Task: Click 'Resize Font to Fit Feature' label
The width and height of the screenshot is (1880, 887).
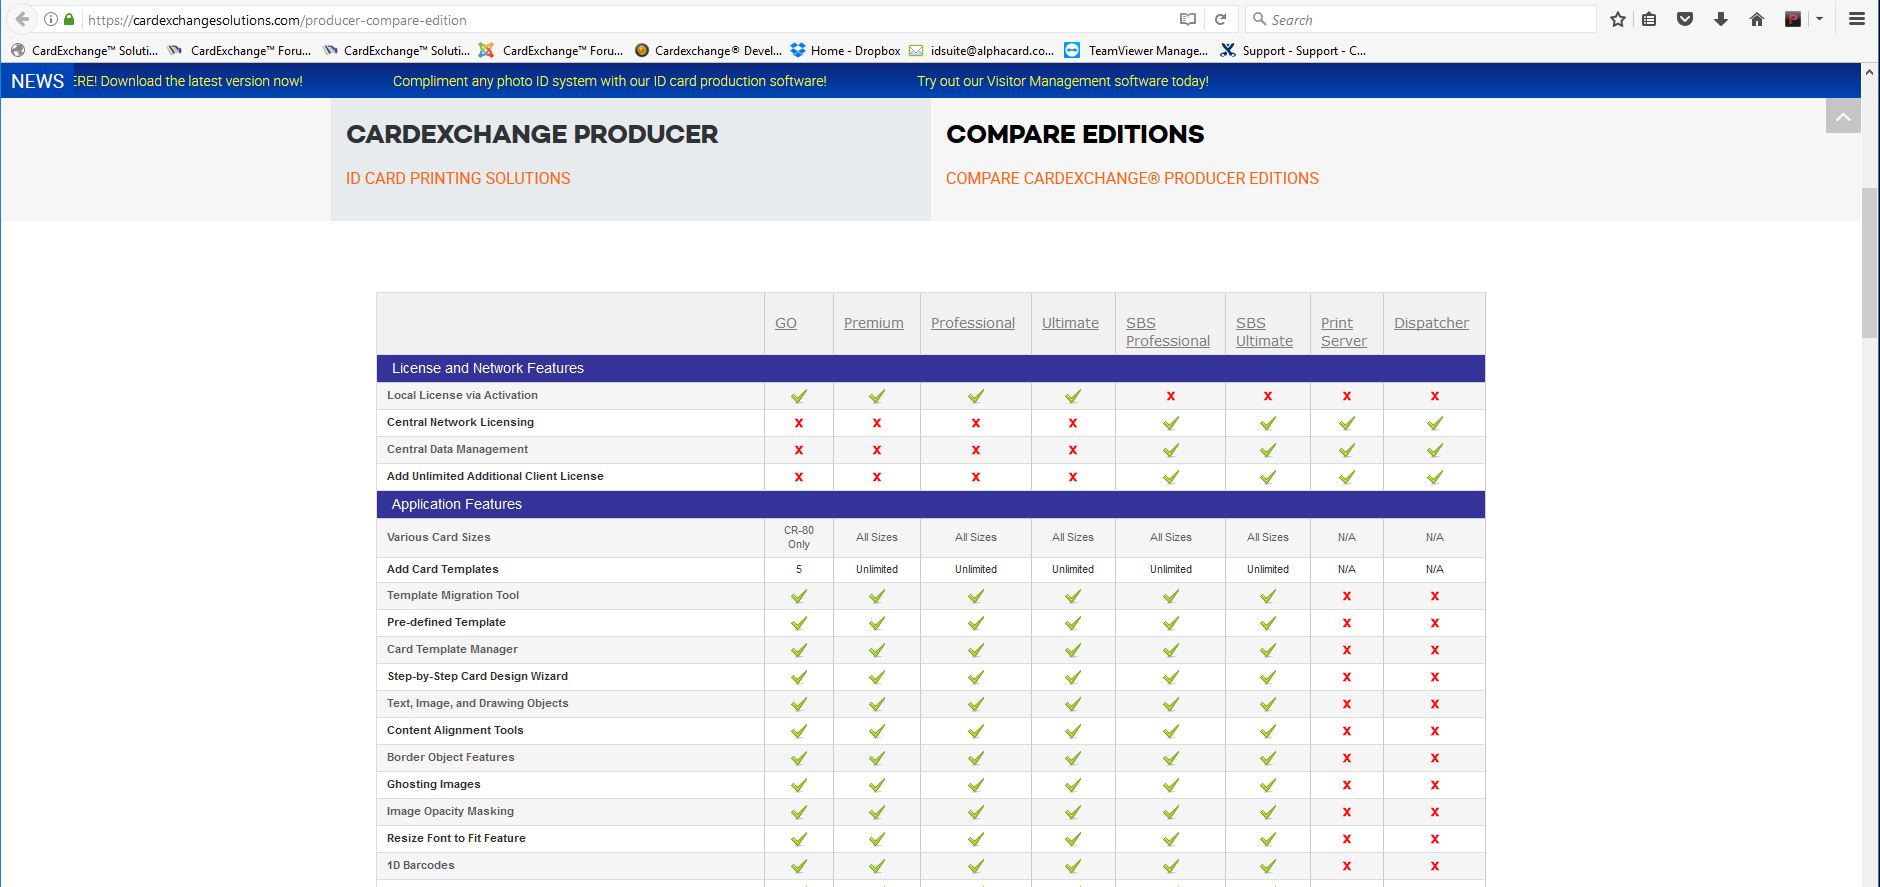Action: 456,838
